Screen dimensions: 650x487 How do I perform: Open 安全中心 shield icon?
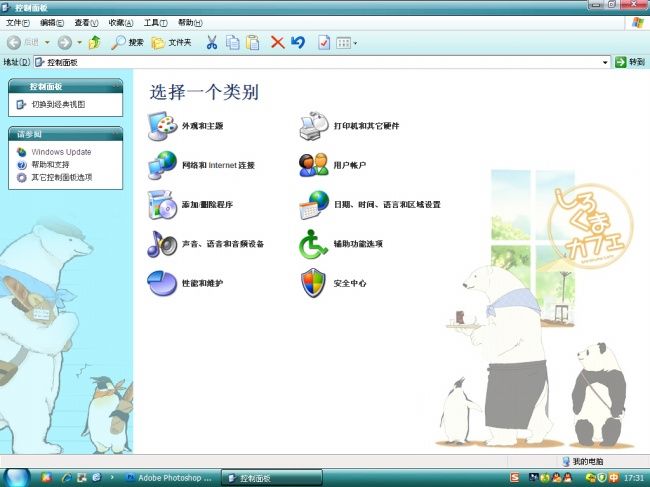click(x=314, y=283)
